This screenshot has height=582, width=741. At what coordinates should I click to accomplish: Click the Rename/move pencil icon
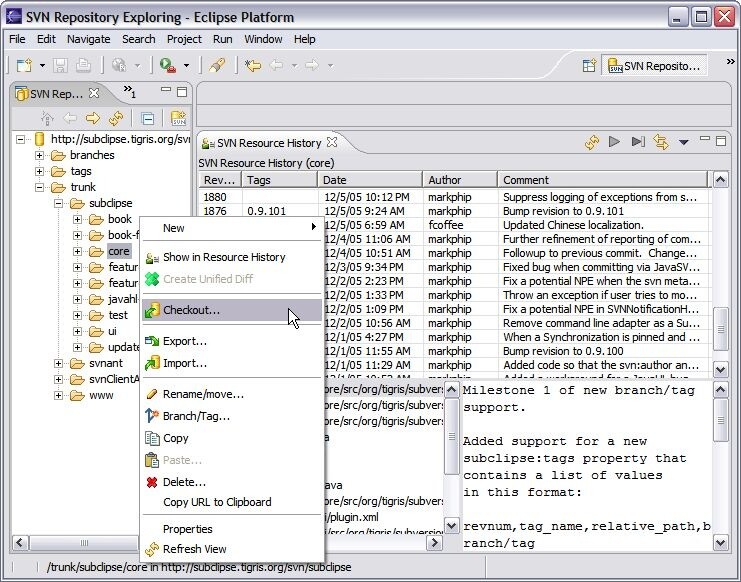tap(152, 394)
